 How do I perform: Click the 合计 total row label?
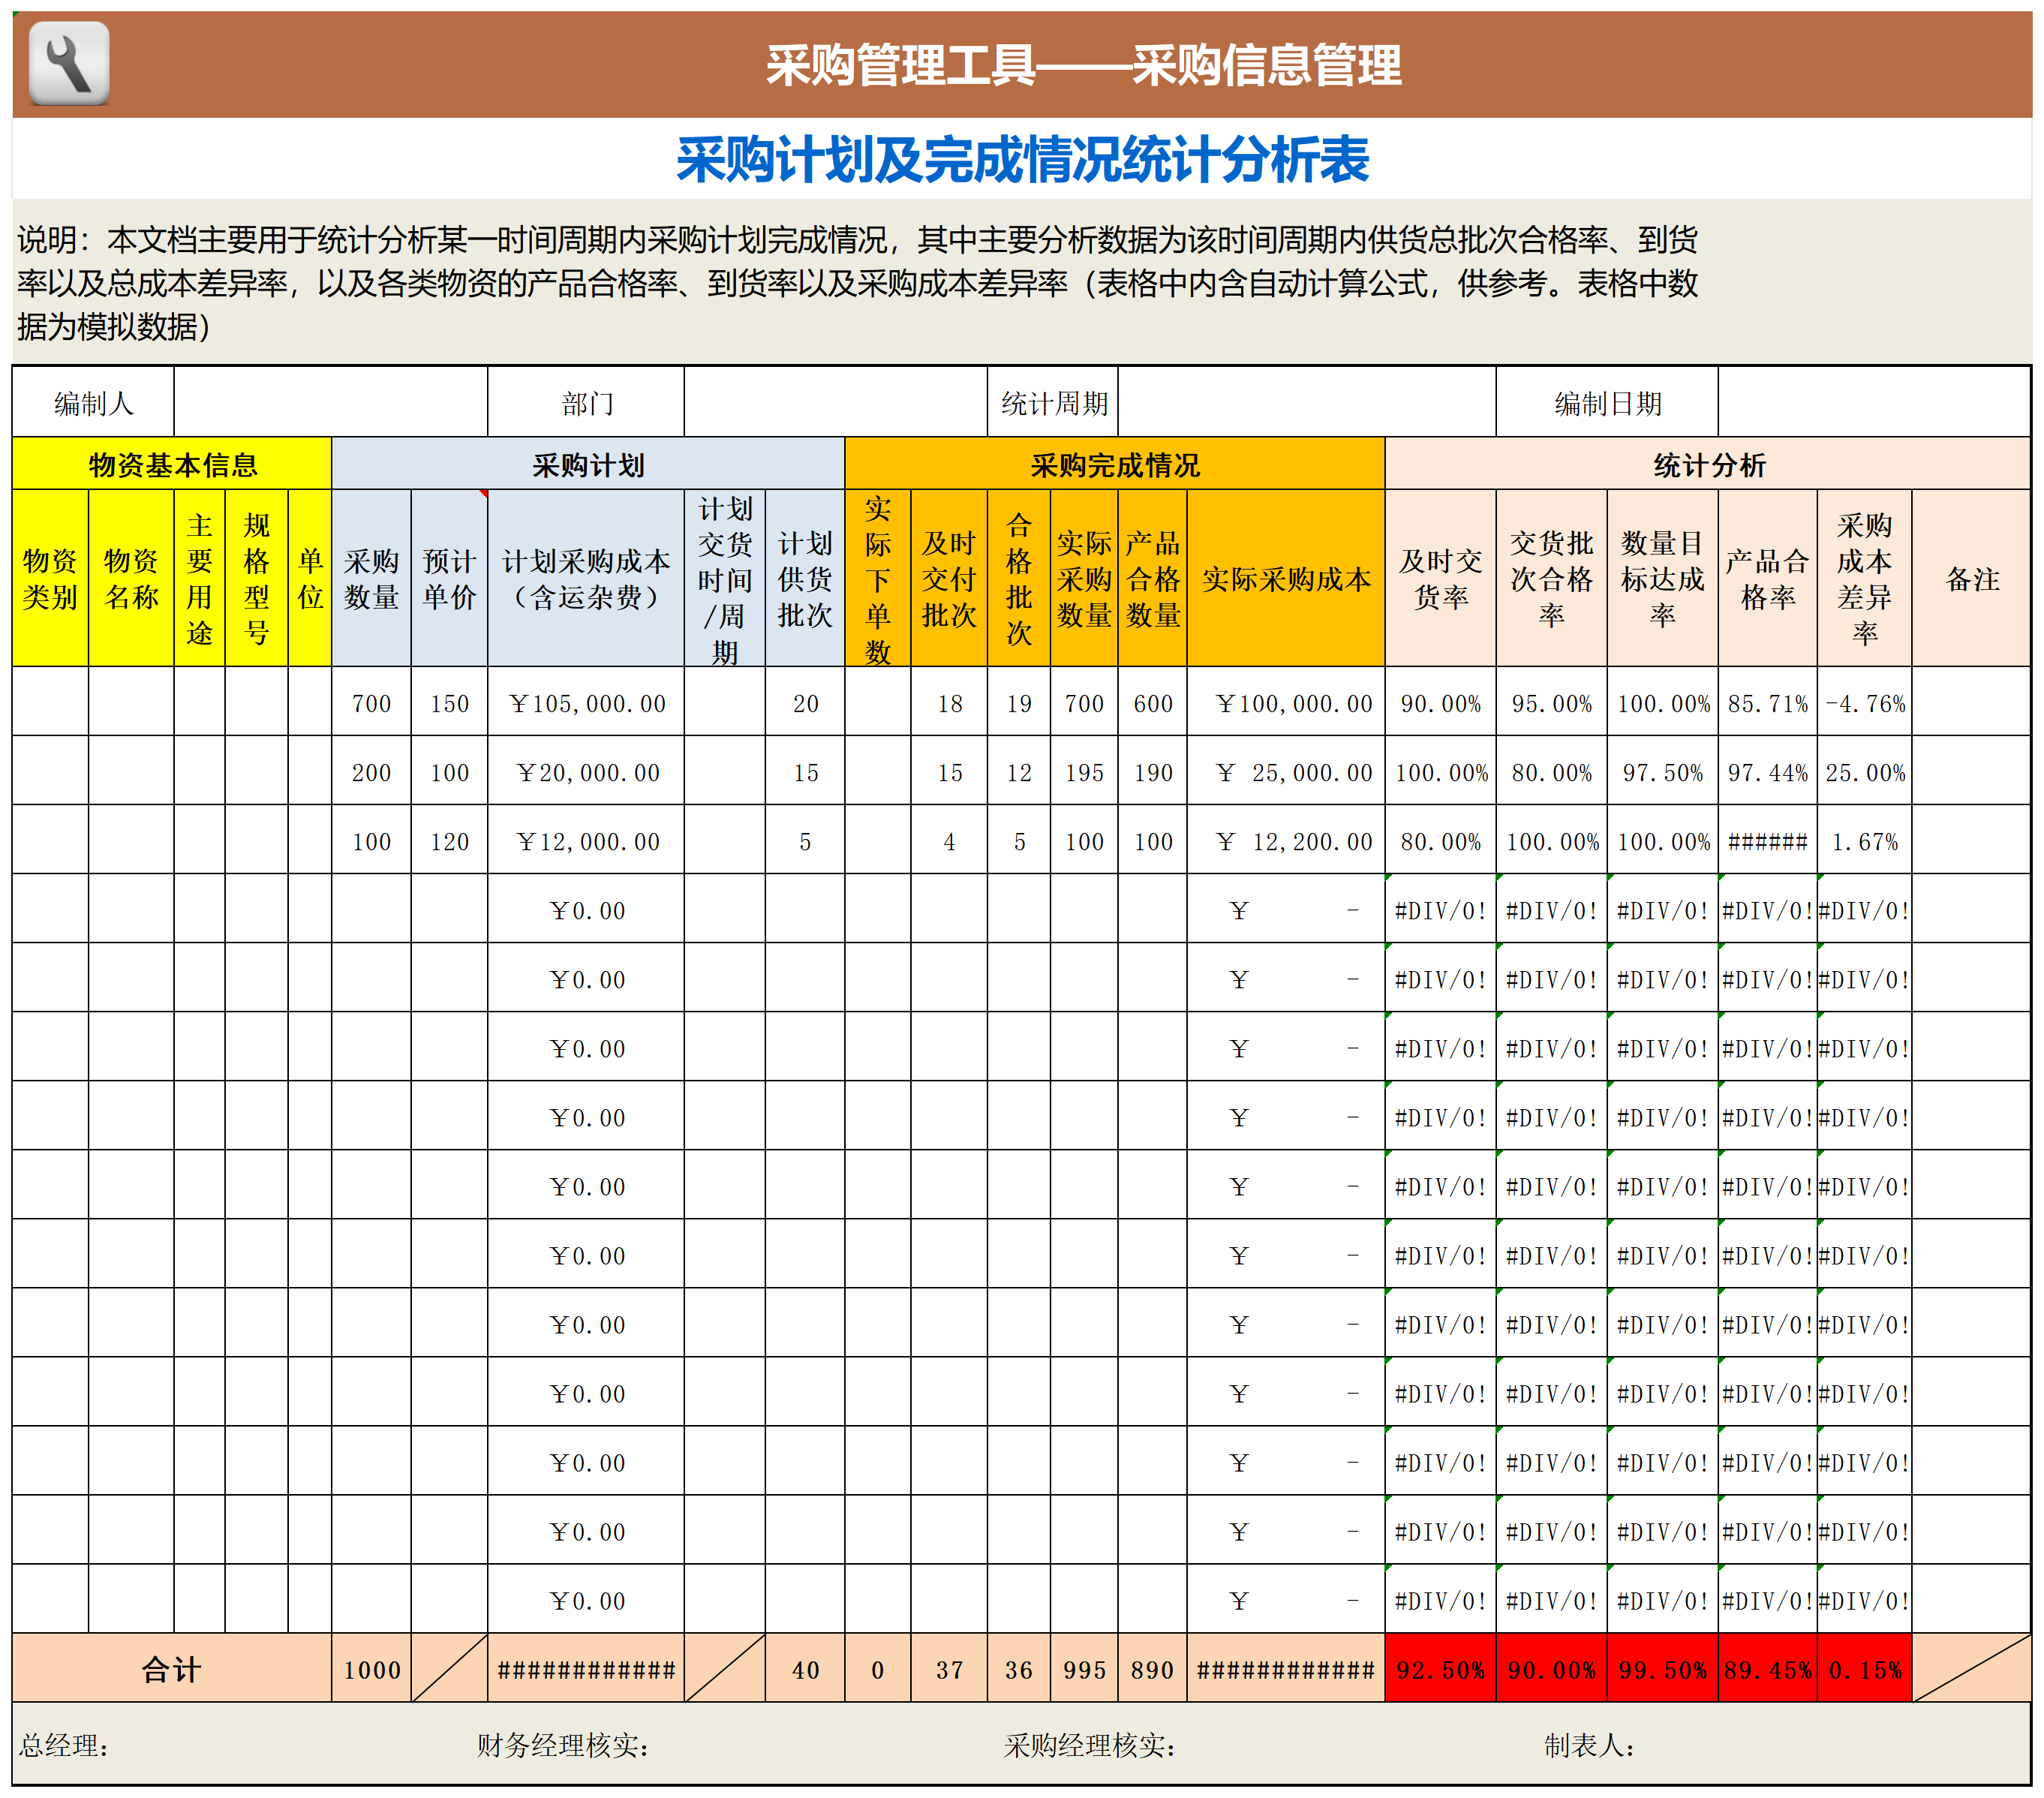172,1668
